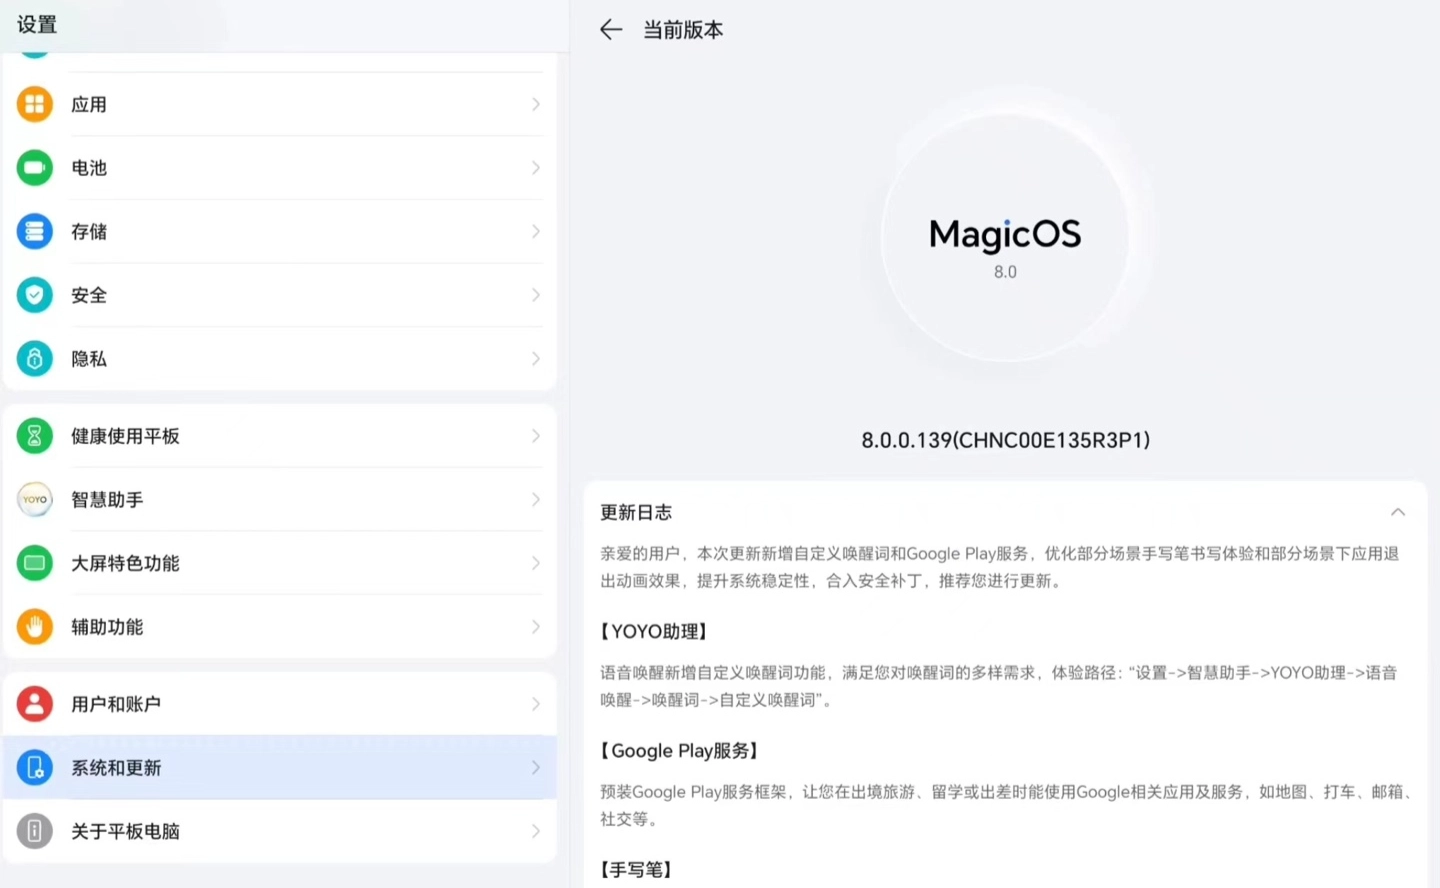
Task: Open the 关于平板电脑 entry
Action: click(280, 831)
